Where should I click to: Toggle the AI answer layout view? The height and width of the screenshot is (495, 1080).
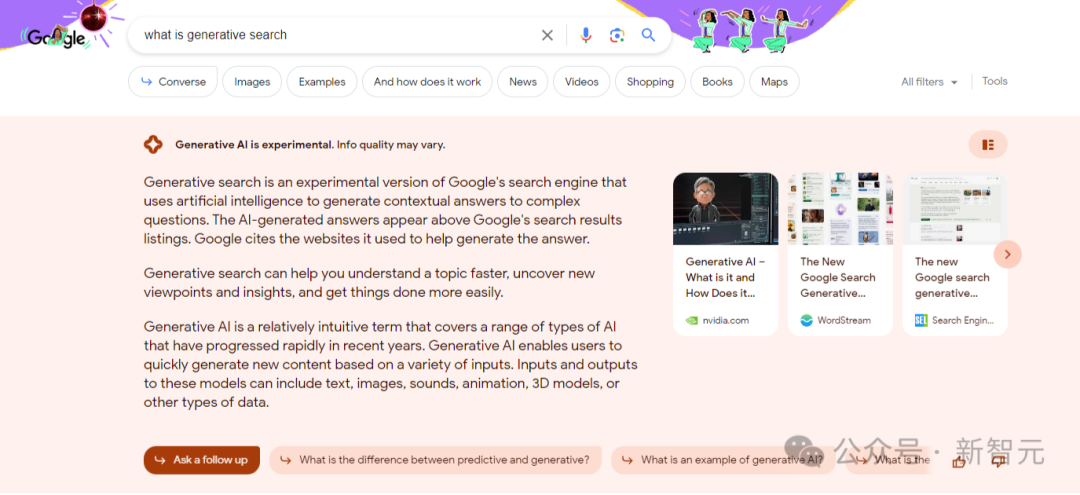click(x=988, y=145)
